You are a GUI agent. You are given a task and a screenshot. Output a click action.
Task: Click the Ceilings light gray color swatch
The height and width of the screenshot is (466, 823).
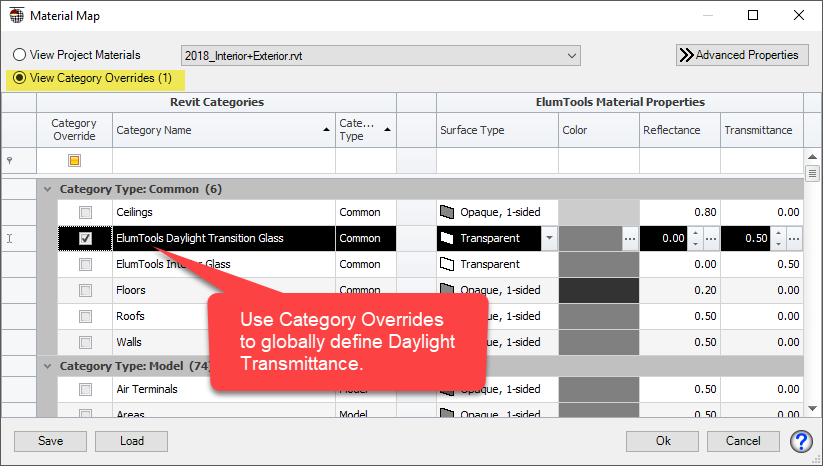[599, 212]
